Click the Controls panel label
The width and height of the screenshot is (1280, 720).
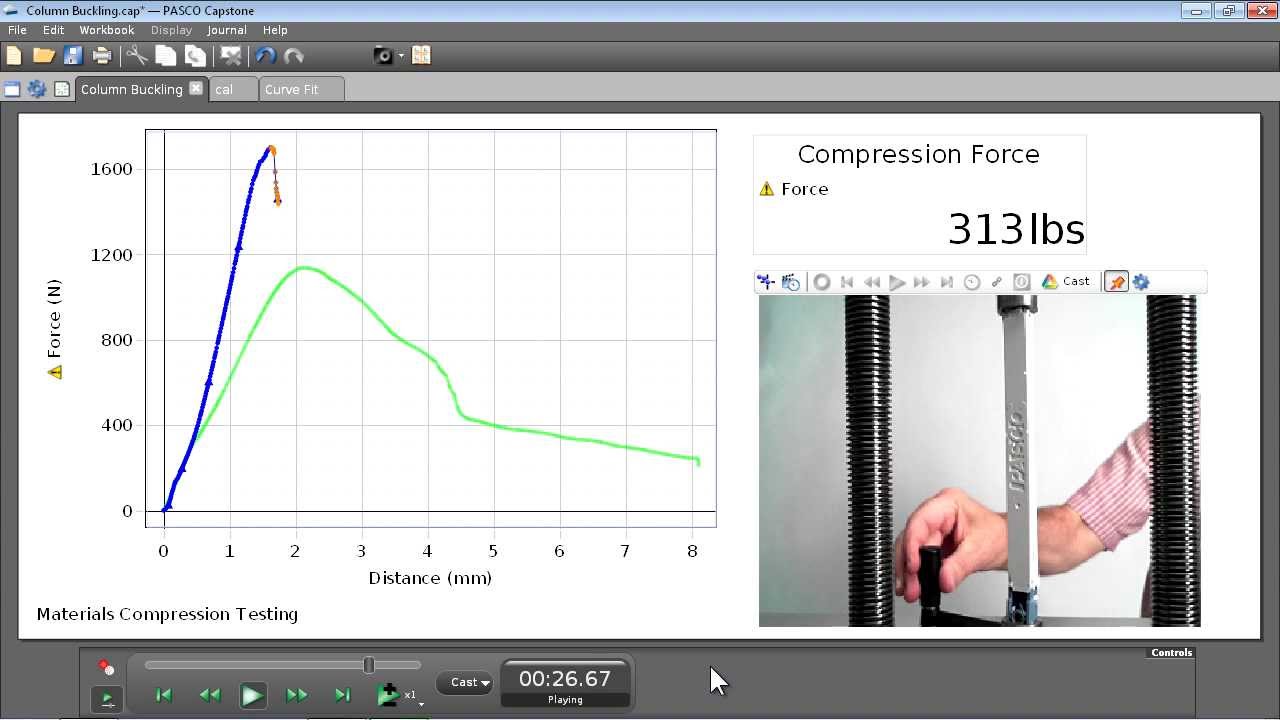click(x=1171, y=653)
